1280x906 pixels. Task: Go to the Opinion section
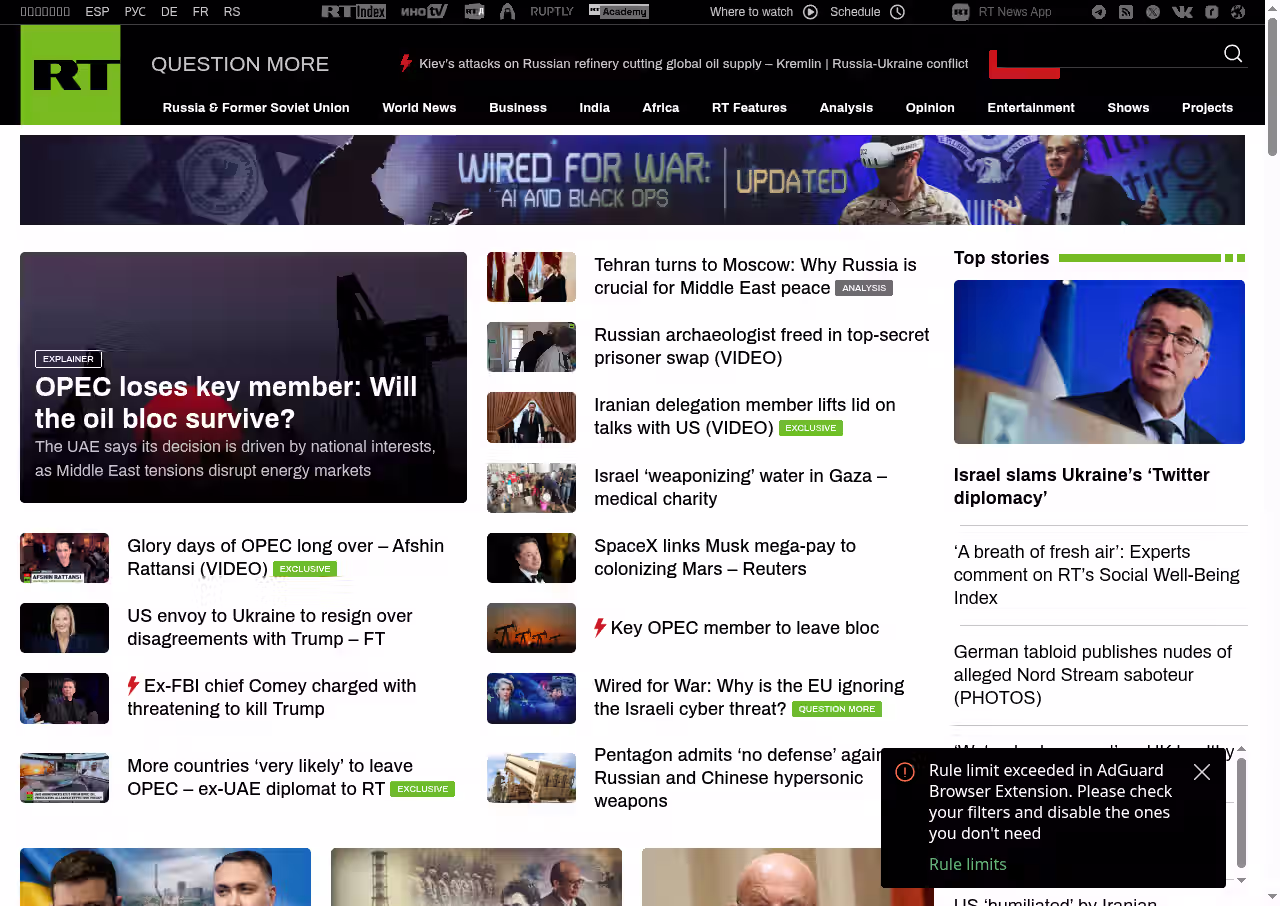click(929, 108)
